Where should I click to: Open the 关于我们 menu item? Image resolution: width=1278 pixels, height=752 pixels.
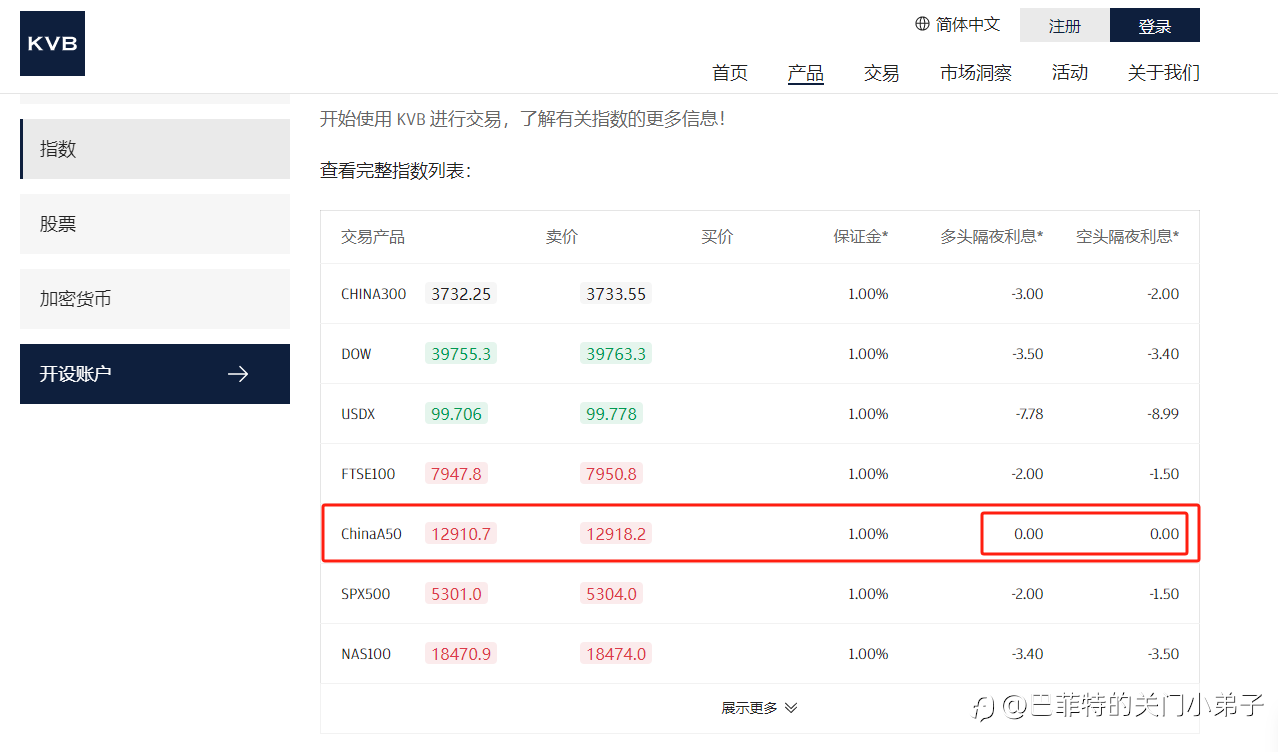point(1164,73)
